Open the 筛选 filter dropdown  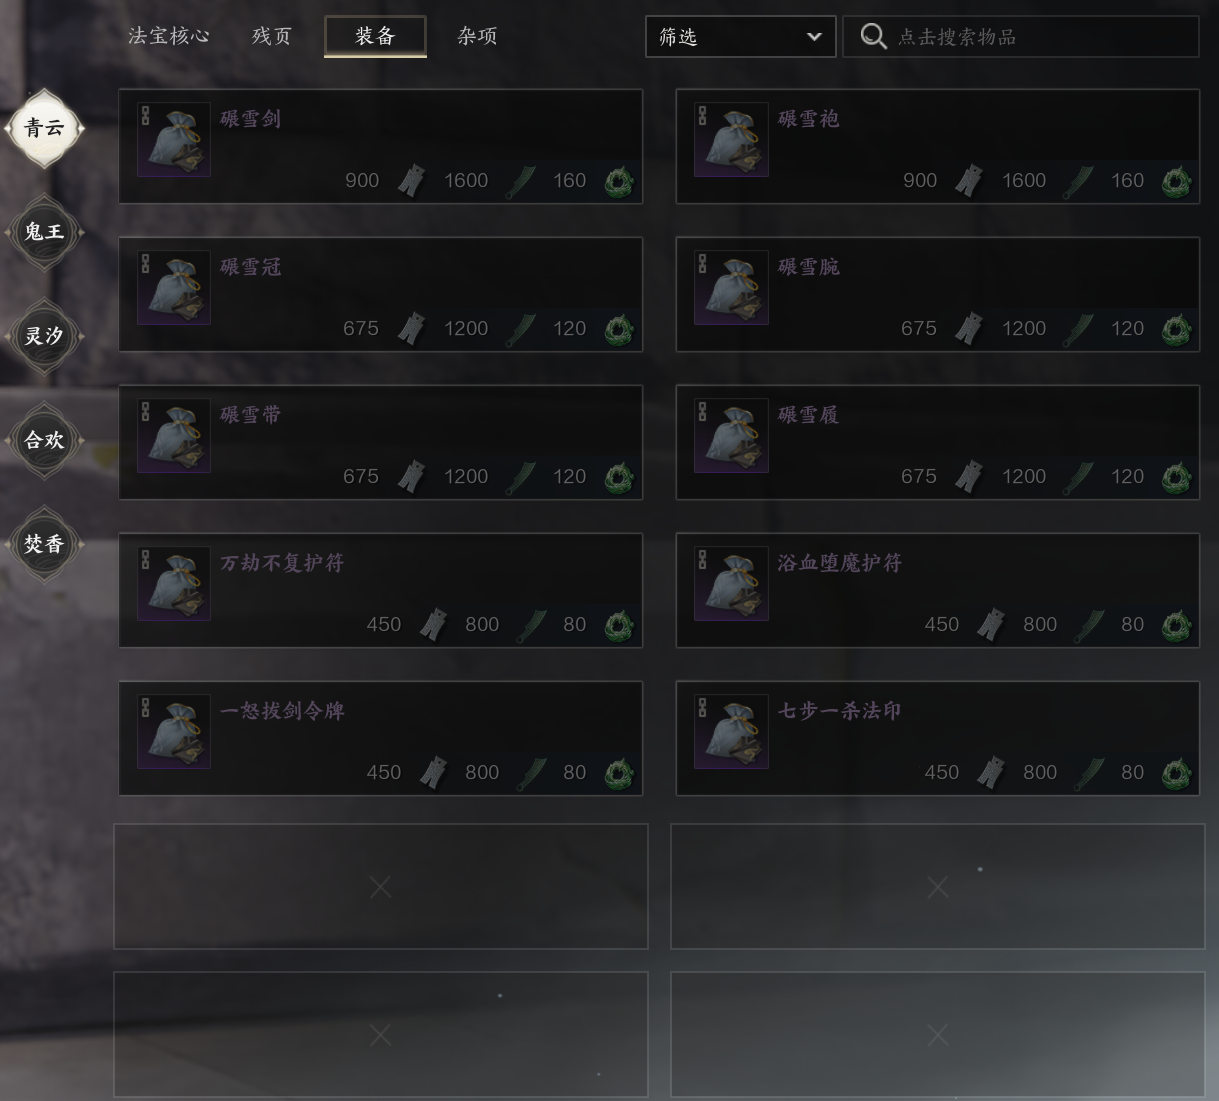(x=741, y=37)
